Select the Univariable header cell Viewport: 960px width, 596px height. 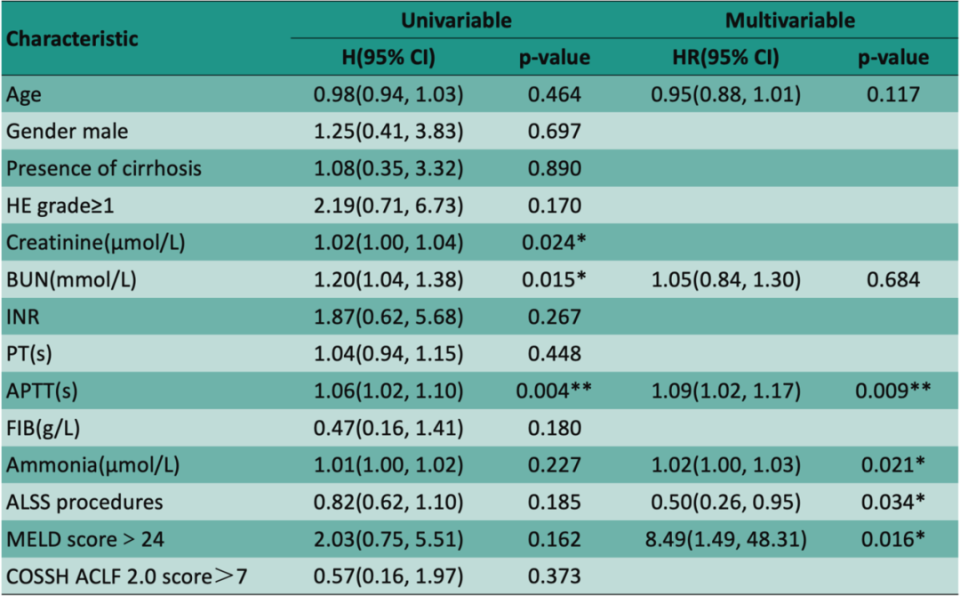[x=455, y=20]
